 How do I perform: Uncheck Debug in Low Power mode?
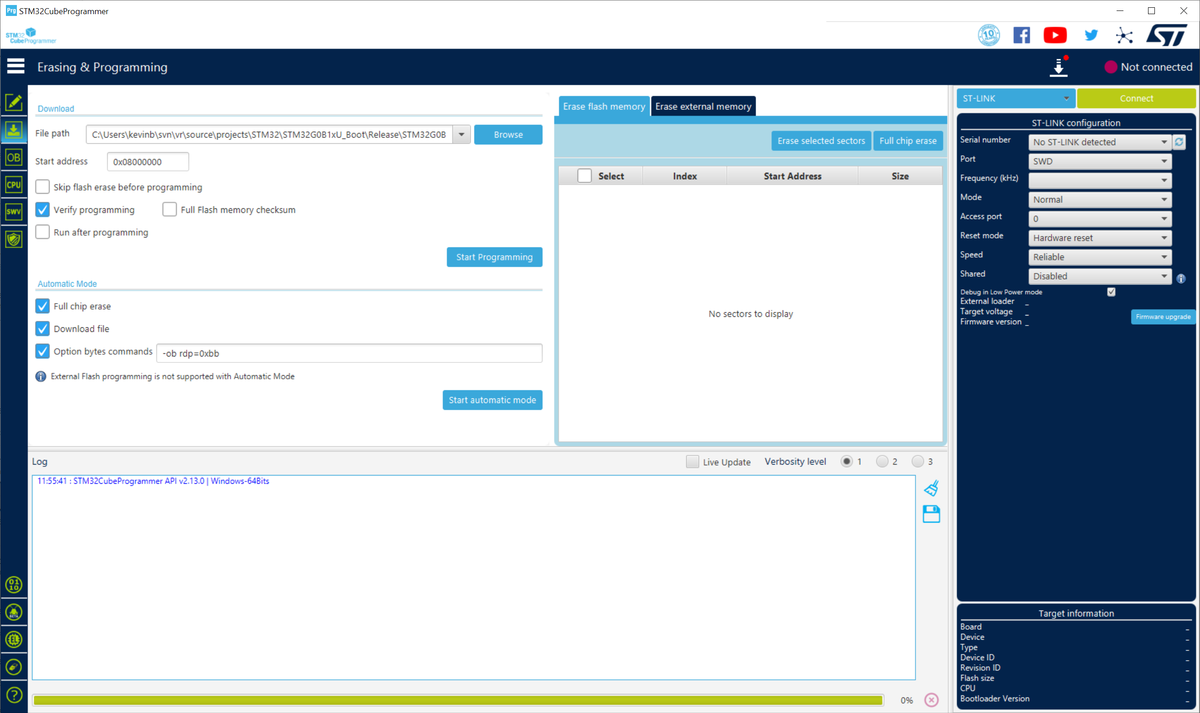(x=1111, y=291)
